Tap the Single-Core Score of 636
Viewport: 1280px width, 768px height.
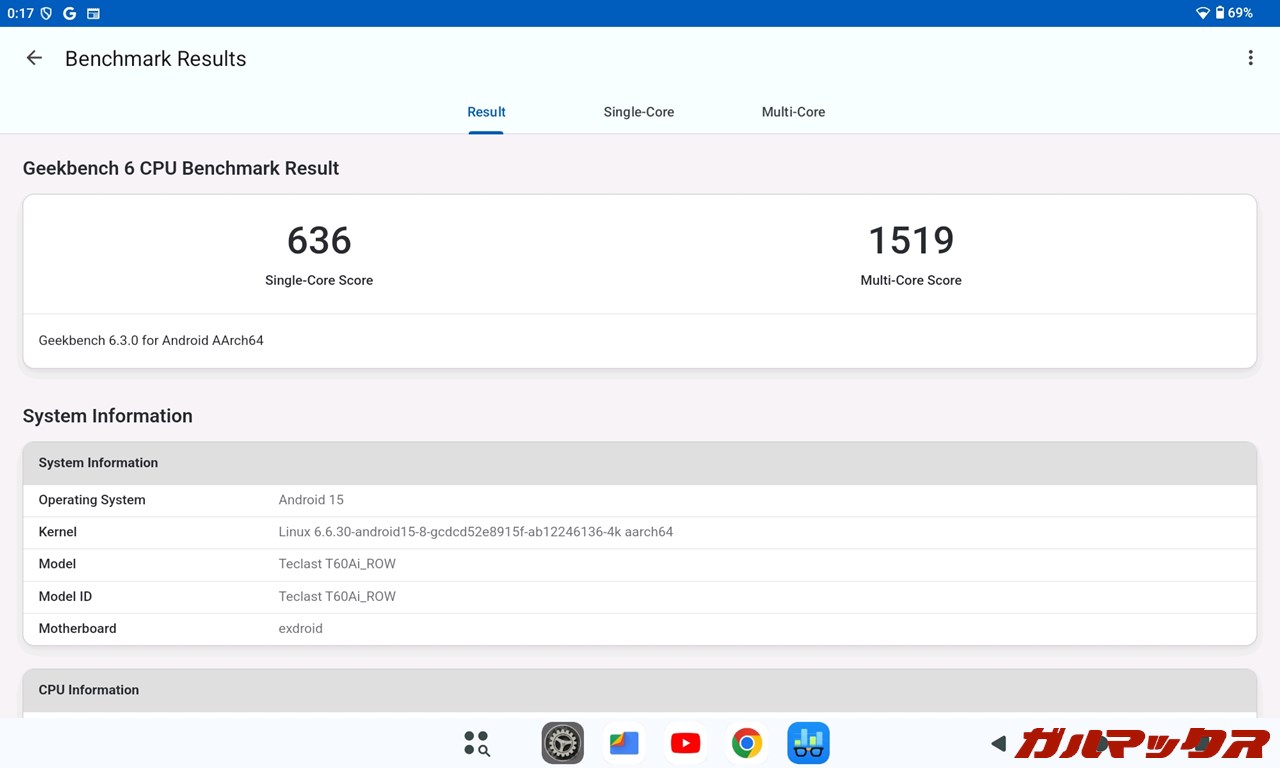click(x=319, y=241)
